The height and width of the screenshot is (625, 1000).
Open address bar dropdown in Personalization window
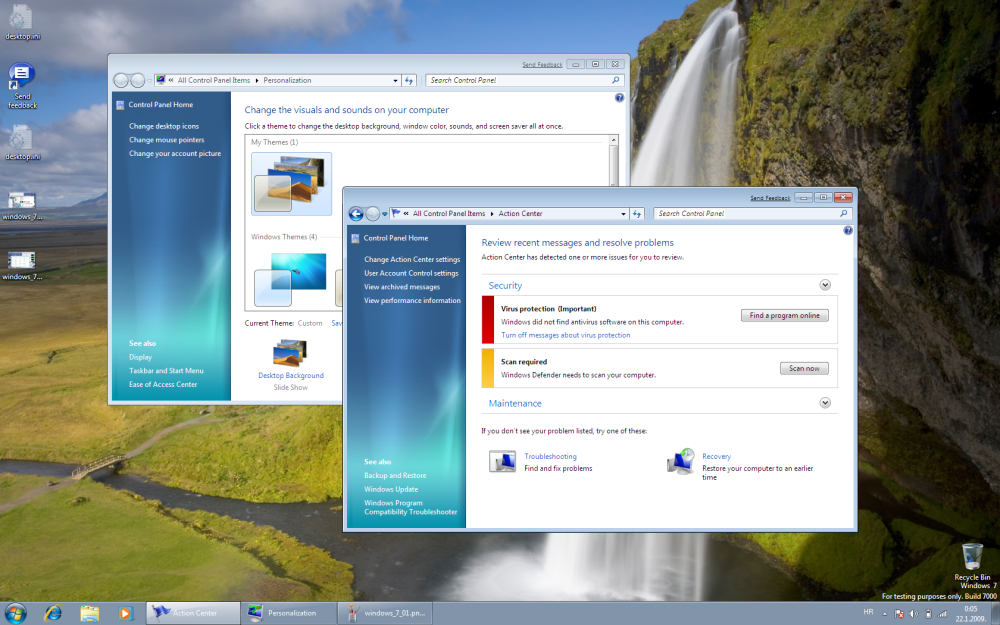(x=395, y=81)
